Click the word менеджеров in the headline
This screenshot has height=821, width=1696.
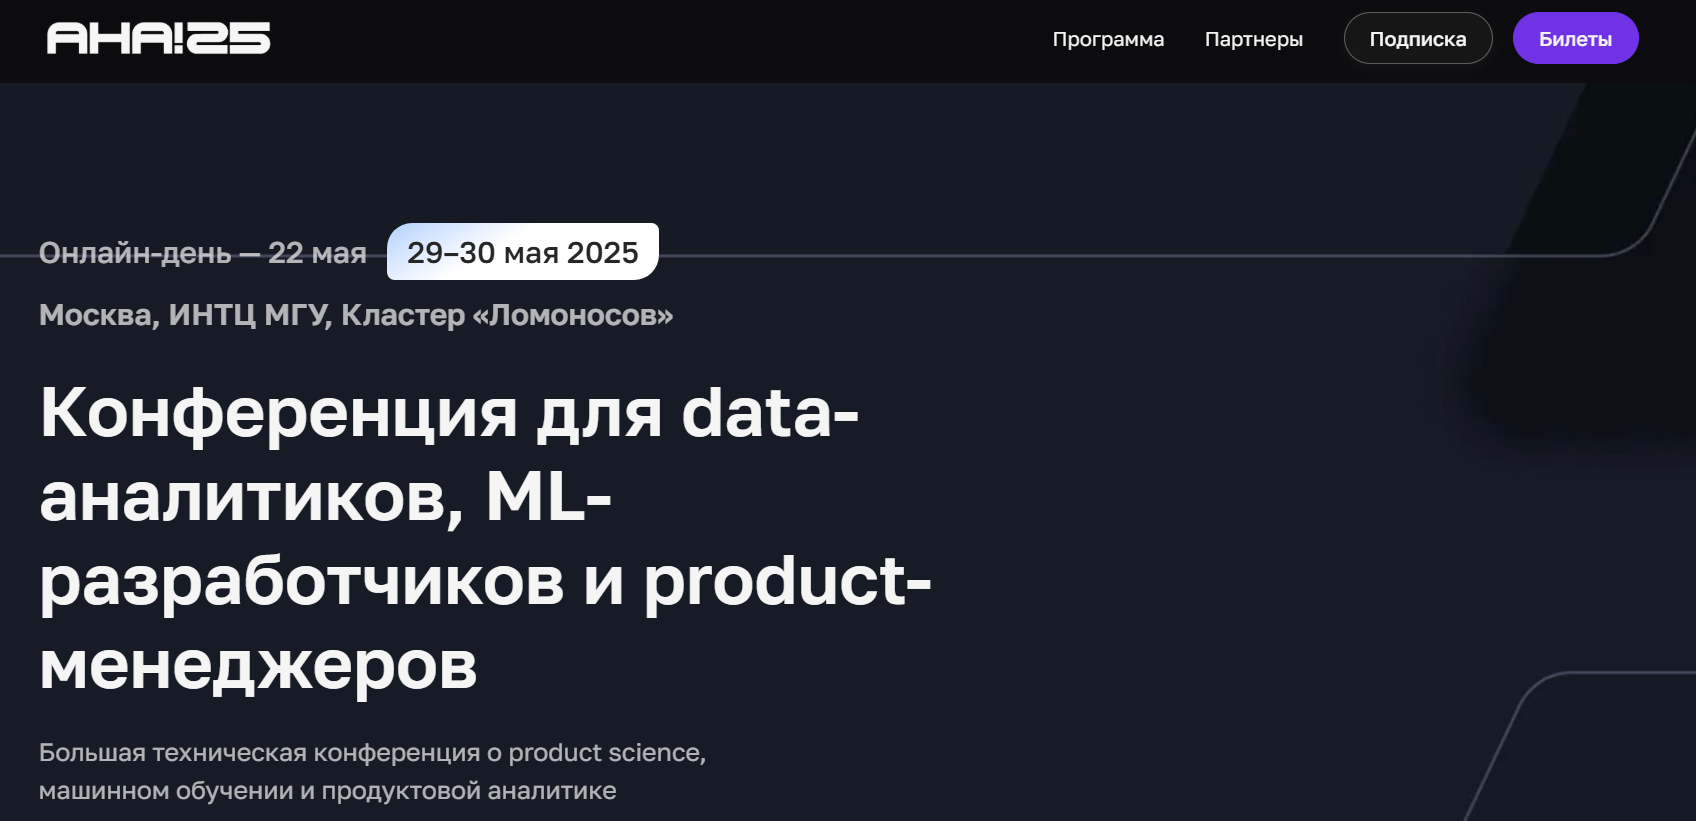tap(258, 665)
